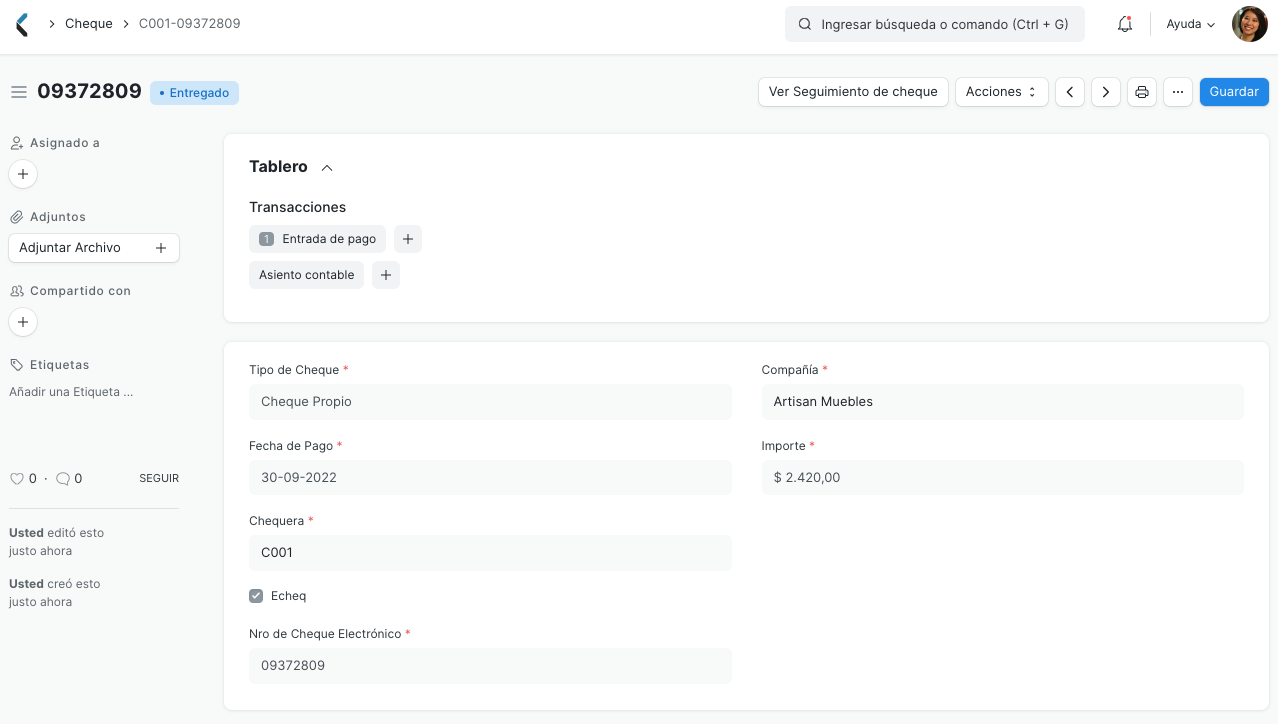Add an assignee with plus button
This screenshot has width=1278, height=724.
[x=23, y=174]
